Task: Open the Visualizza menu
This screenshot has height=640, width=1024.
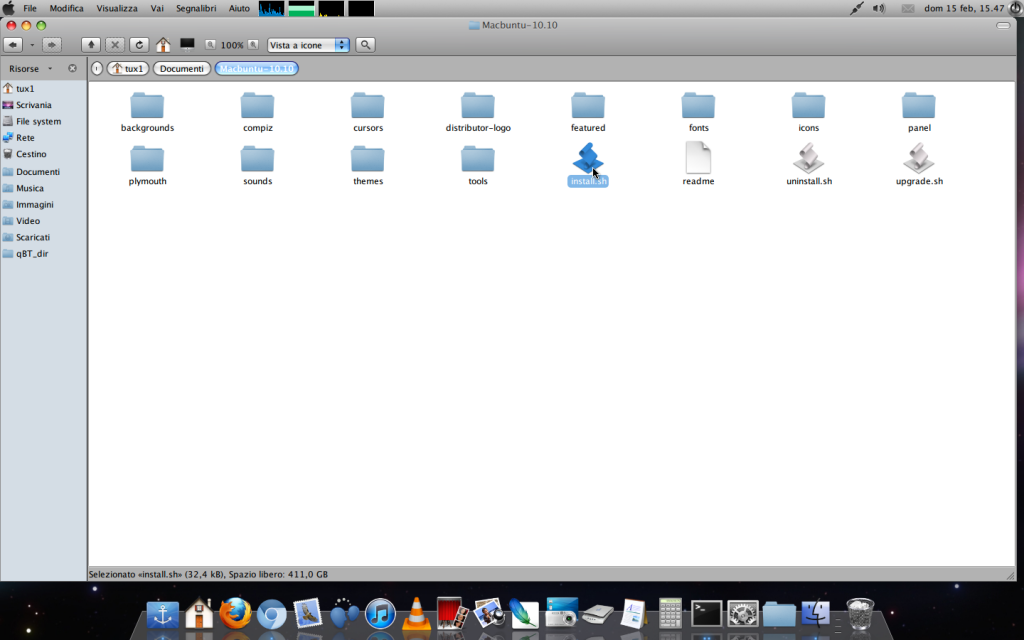Action: coord(117,8)
